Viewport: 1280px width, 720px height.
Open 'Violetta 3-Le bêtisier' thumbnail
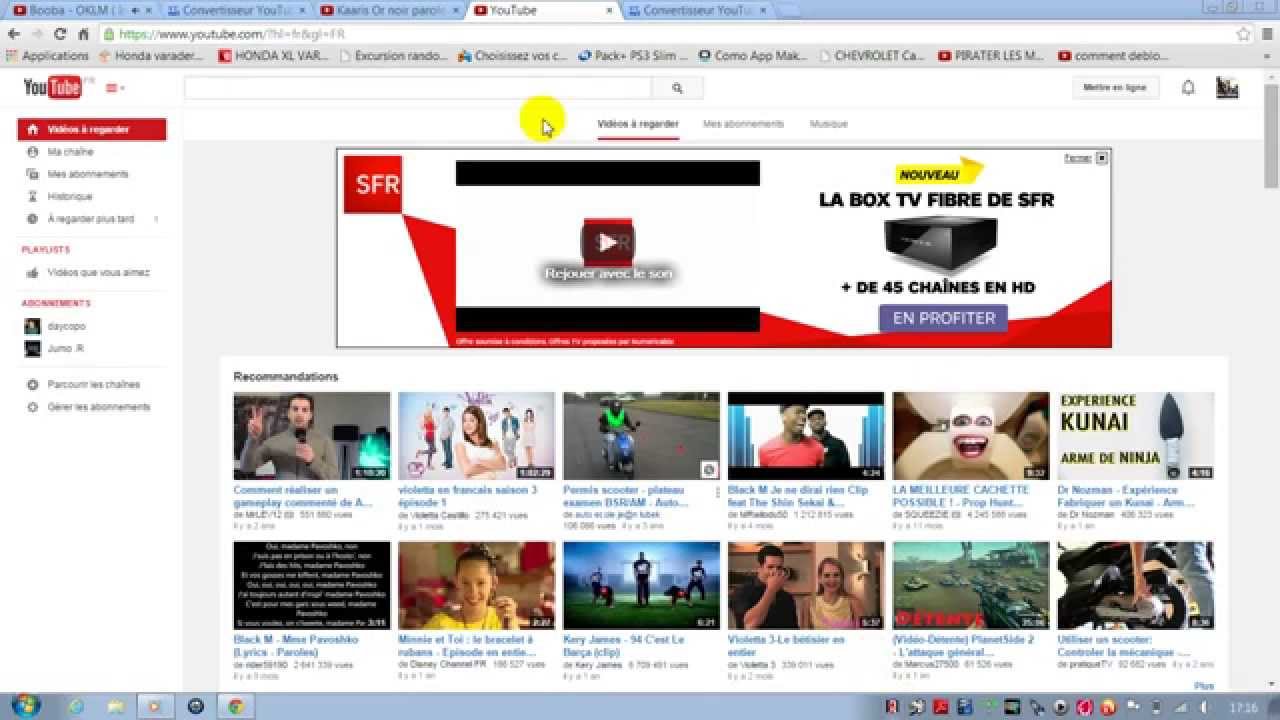pyautogui.click(x=806, y=586)
